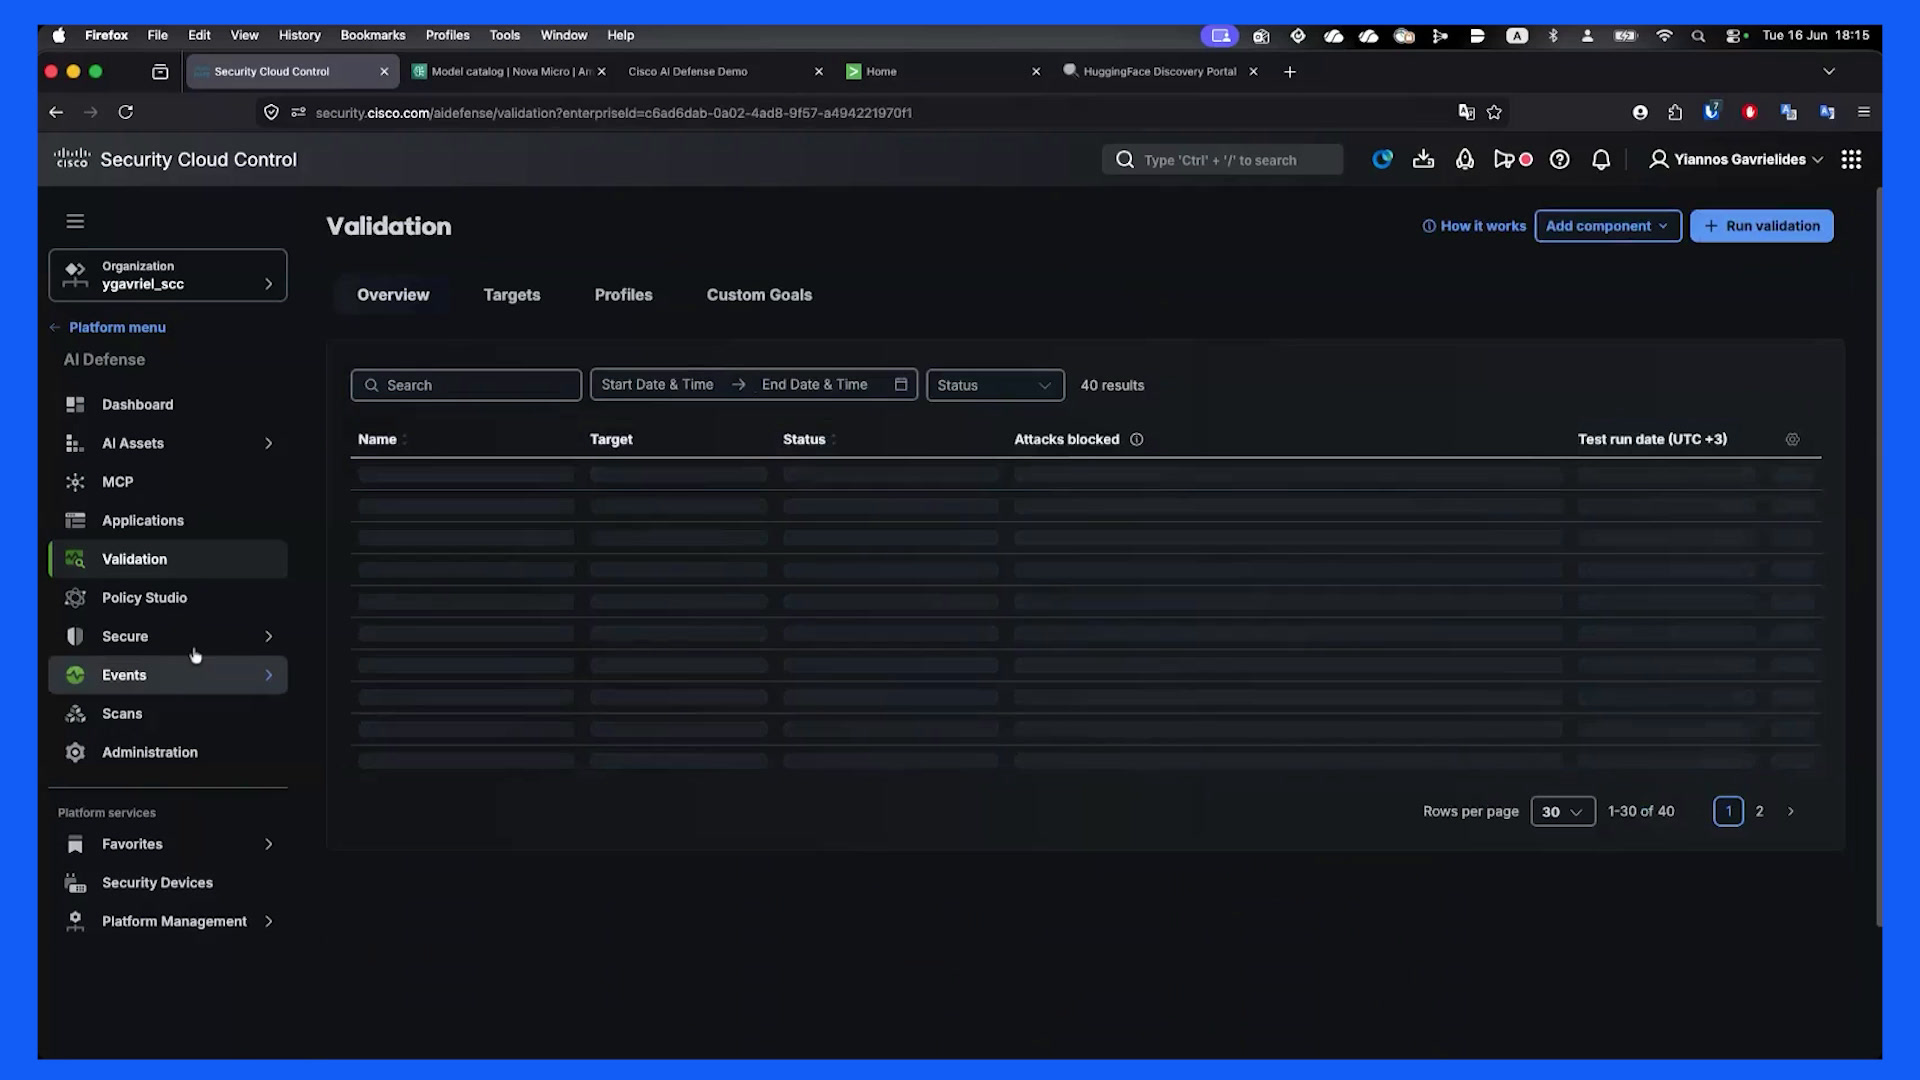Open the app launcher grid icon
Viewport: 1920px width, 1080px height.
[x=1851, y=160]
